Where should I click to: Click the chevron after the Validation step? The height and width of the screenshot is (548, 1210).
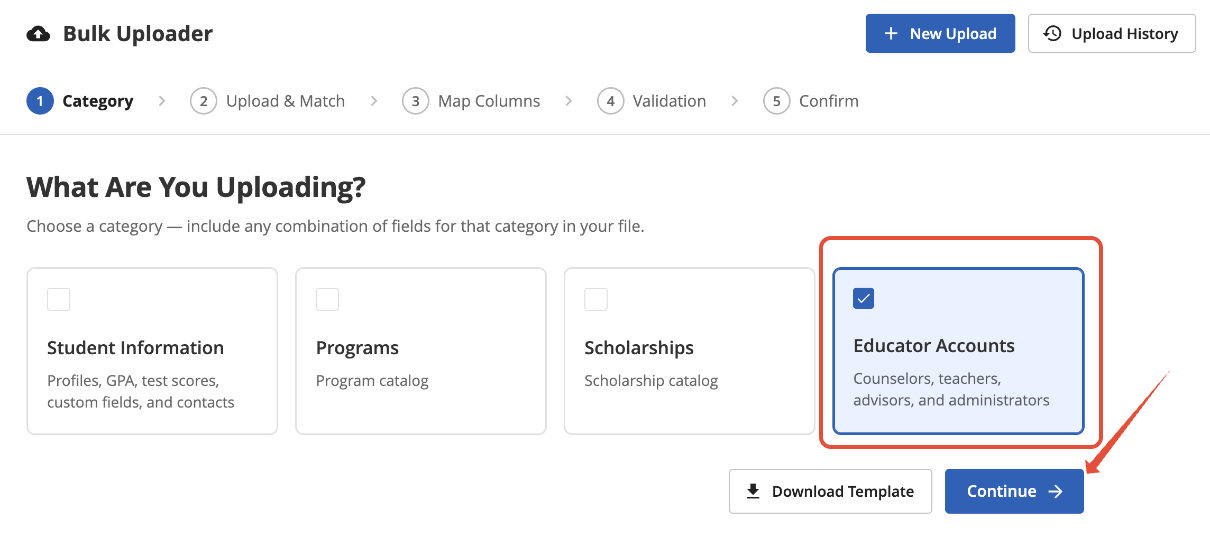734,101
